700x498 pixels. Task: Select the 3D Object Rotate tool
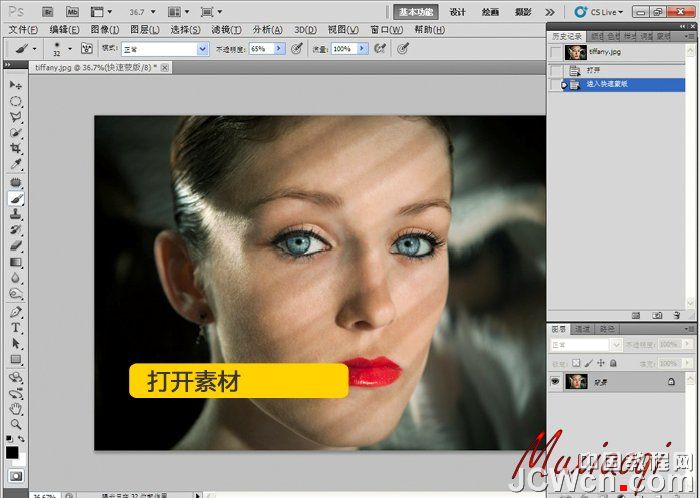click(16, 378)
